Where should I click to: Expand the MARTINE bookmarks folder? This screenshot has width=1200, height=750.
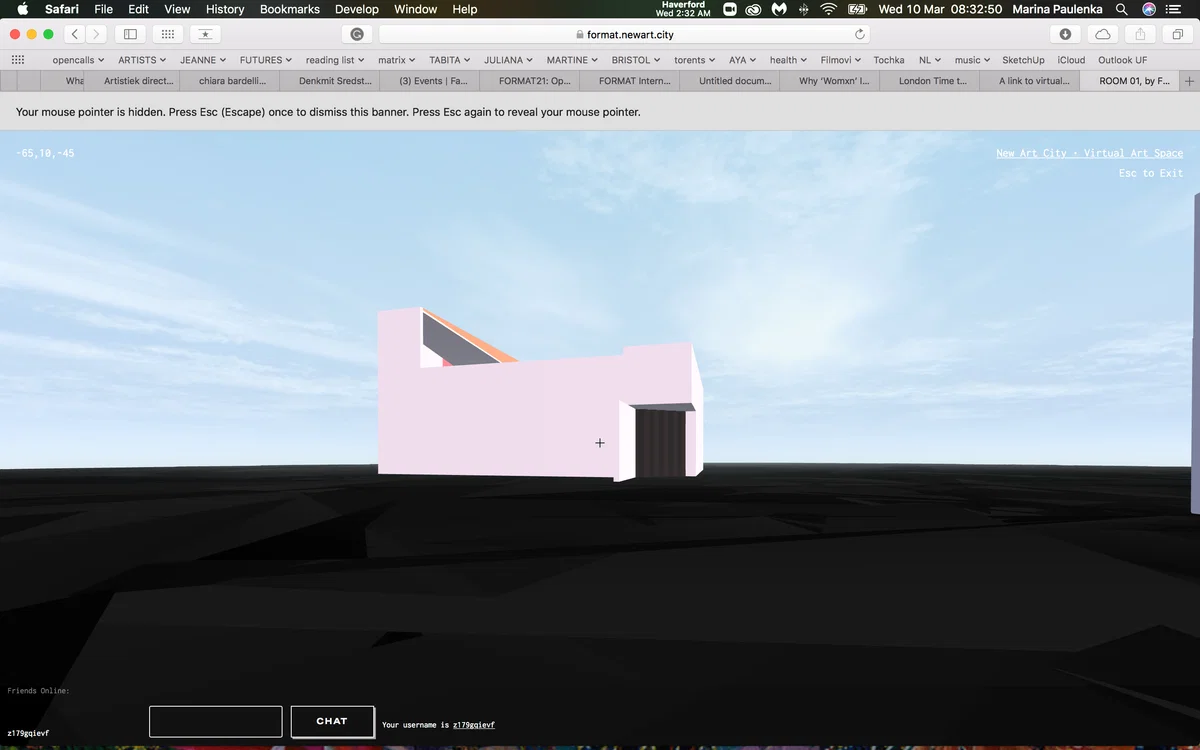click(573, 60)
